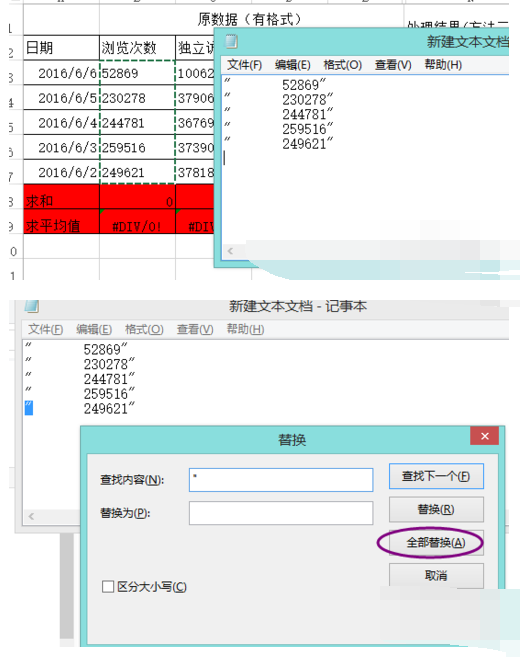Click the sum cell showing 0
The image size is (522, 657).
click(x=137, y=197)
